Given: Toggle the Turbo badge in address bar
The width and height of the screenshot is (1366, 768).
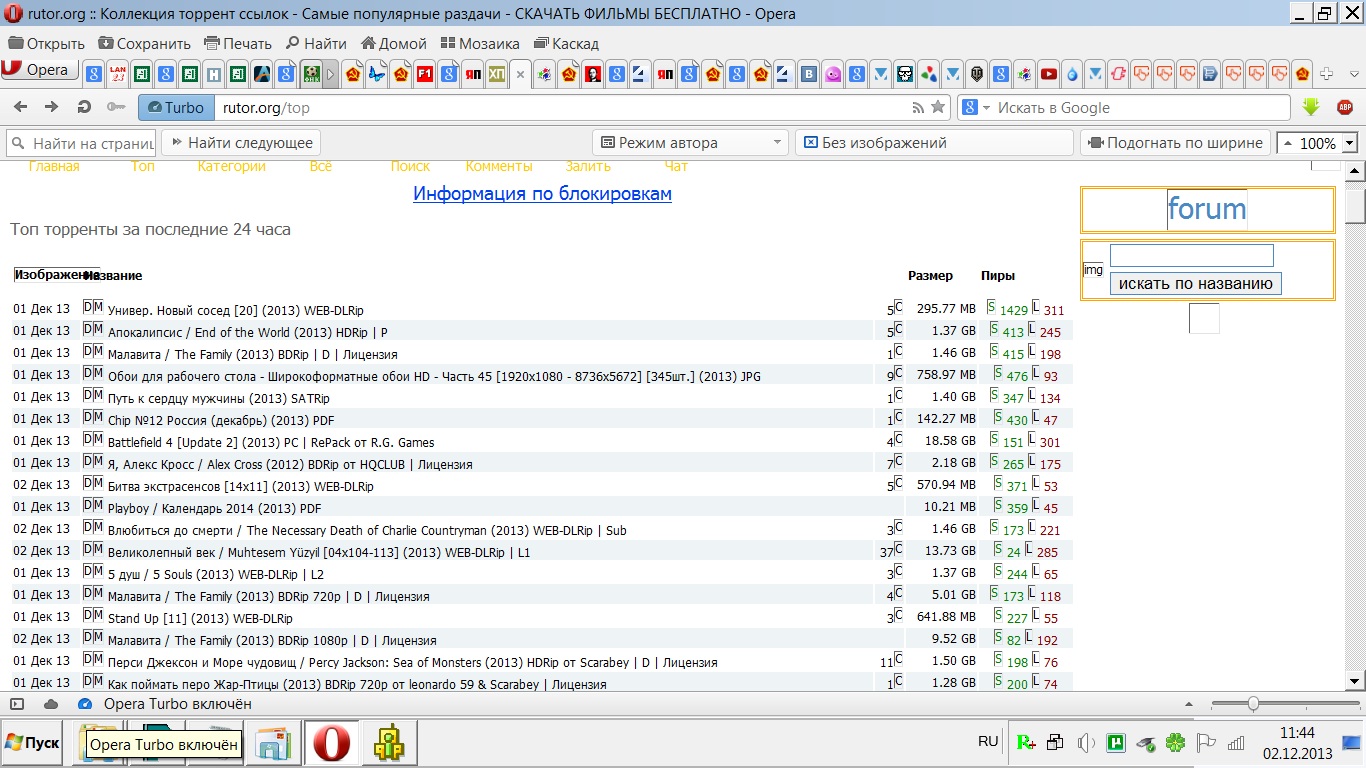Looking at the screenshot, I should (176, 108).
